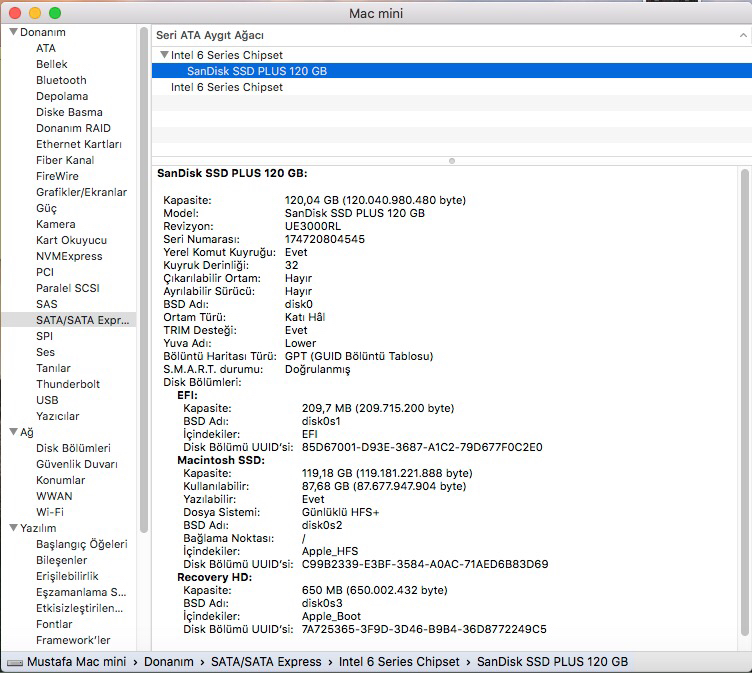Select Bellek in the sidebar
The image size is (752, 673).
pyautogui.click(x=52, y=64)
